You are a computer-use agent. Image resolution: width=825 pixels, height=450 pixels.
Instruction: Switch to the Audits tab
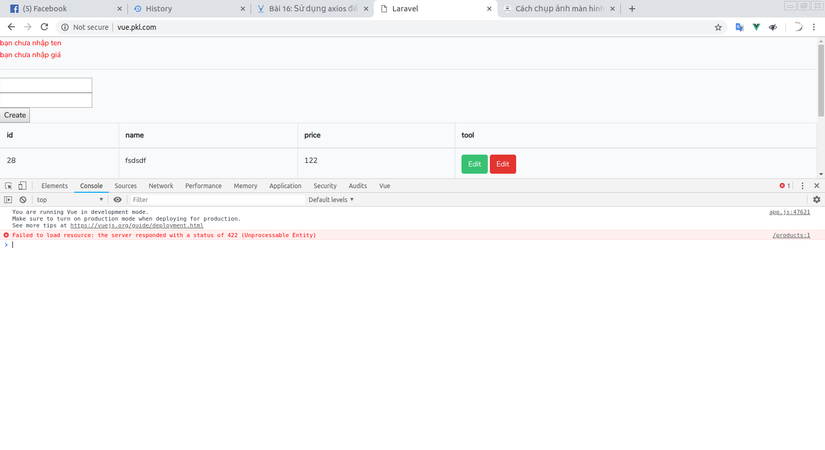(x=358, y=186)
